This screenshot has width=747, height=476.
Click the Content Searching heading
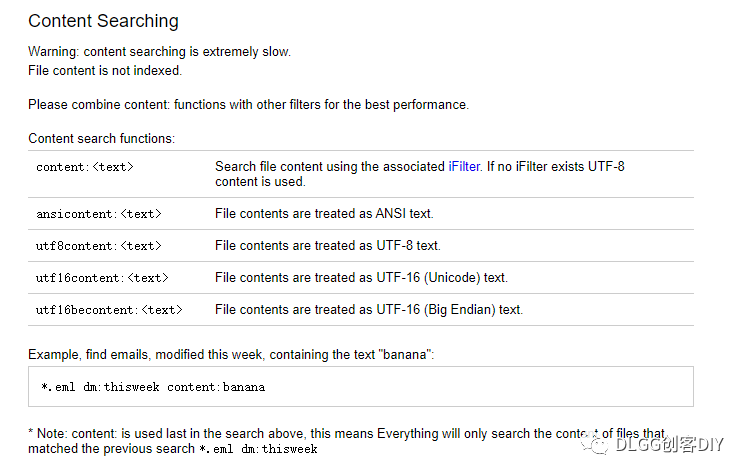(103, 21)
